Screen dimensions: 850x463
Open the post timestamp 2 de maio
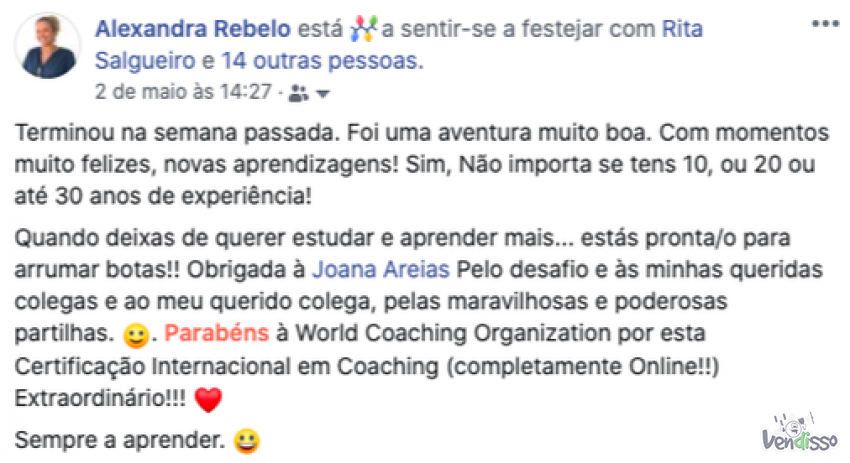click(x=183, y=93)
